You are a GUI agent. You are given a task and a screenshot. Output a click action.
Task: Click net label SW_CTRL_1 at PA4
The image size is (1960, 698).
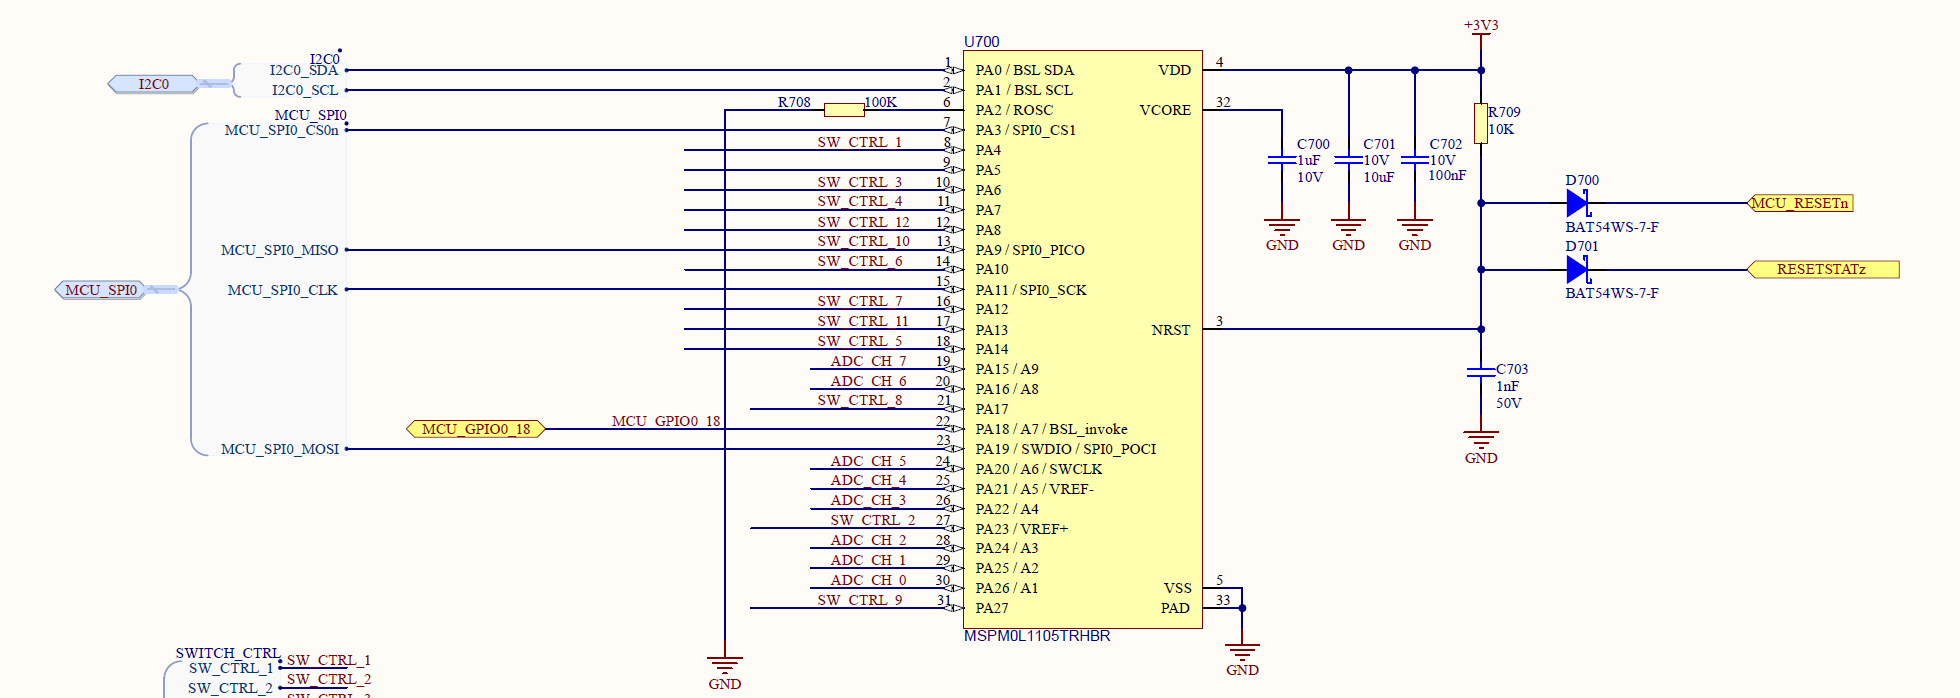click(860, 142)
